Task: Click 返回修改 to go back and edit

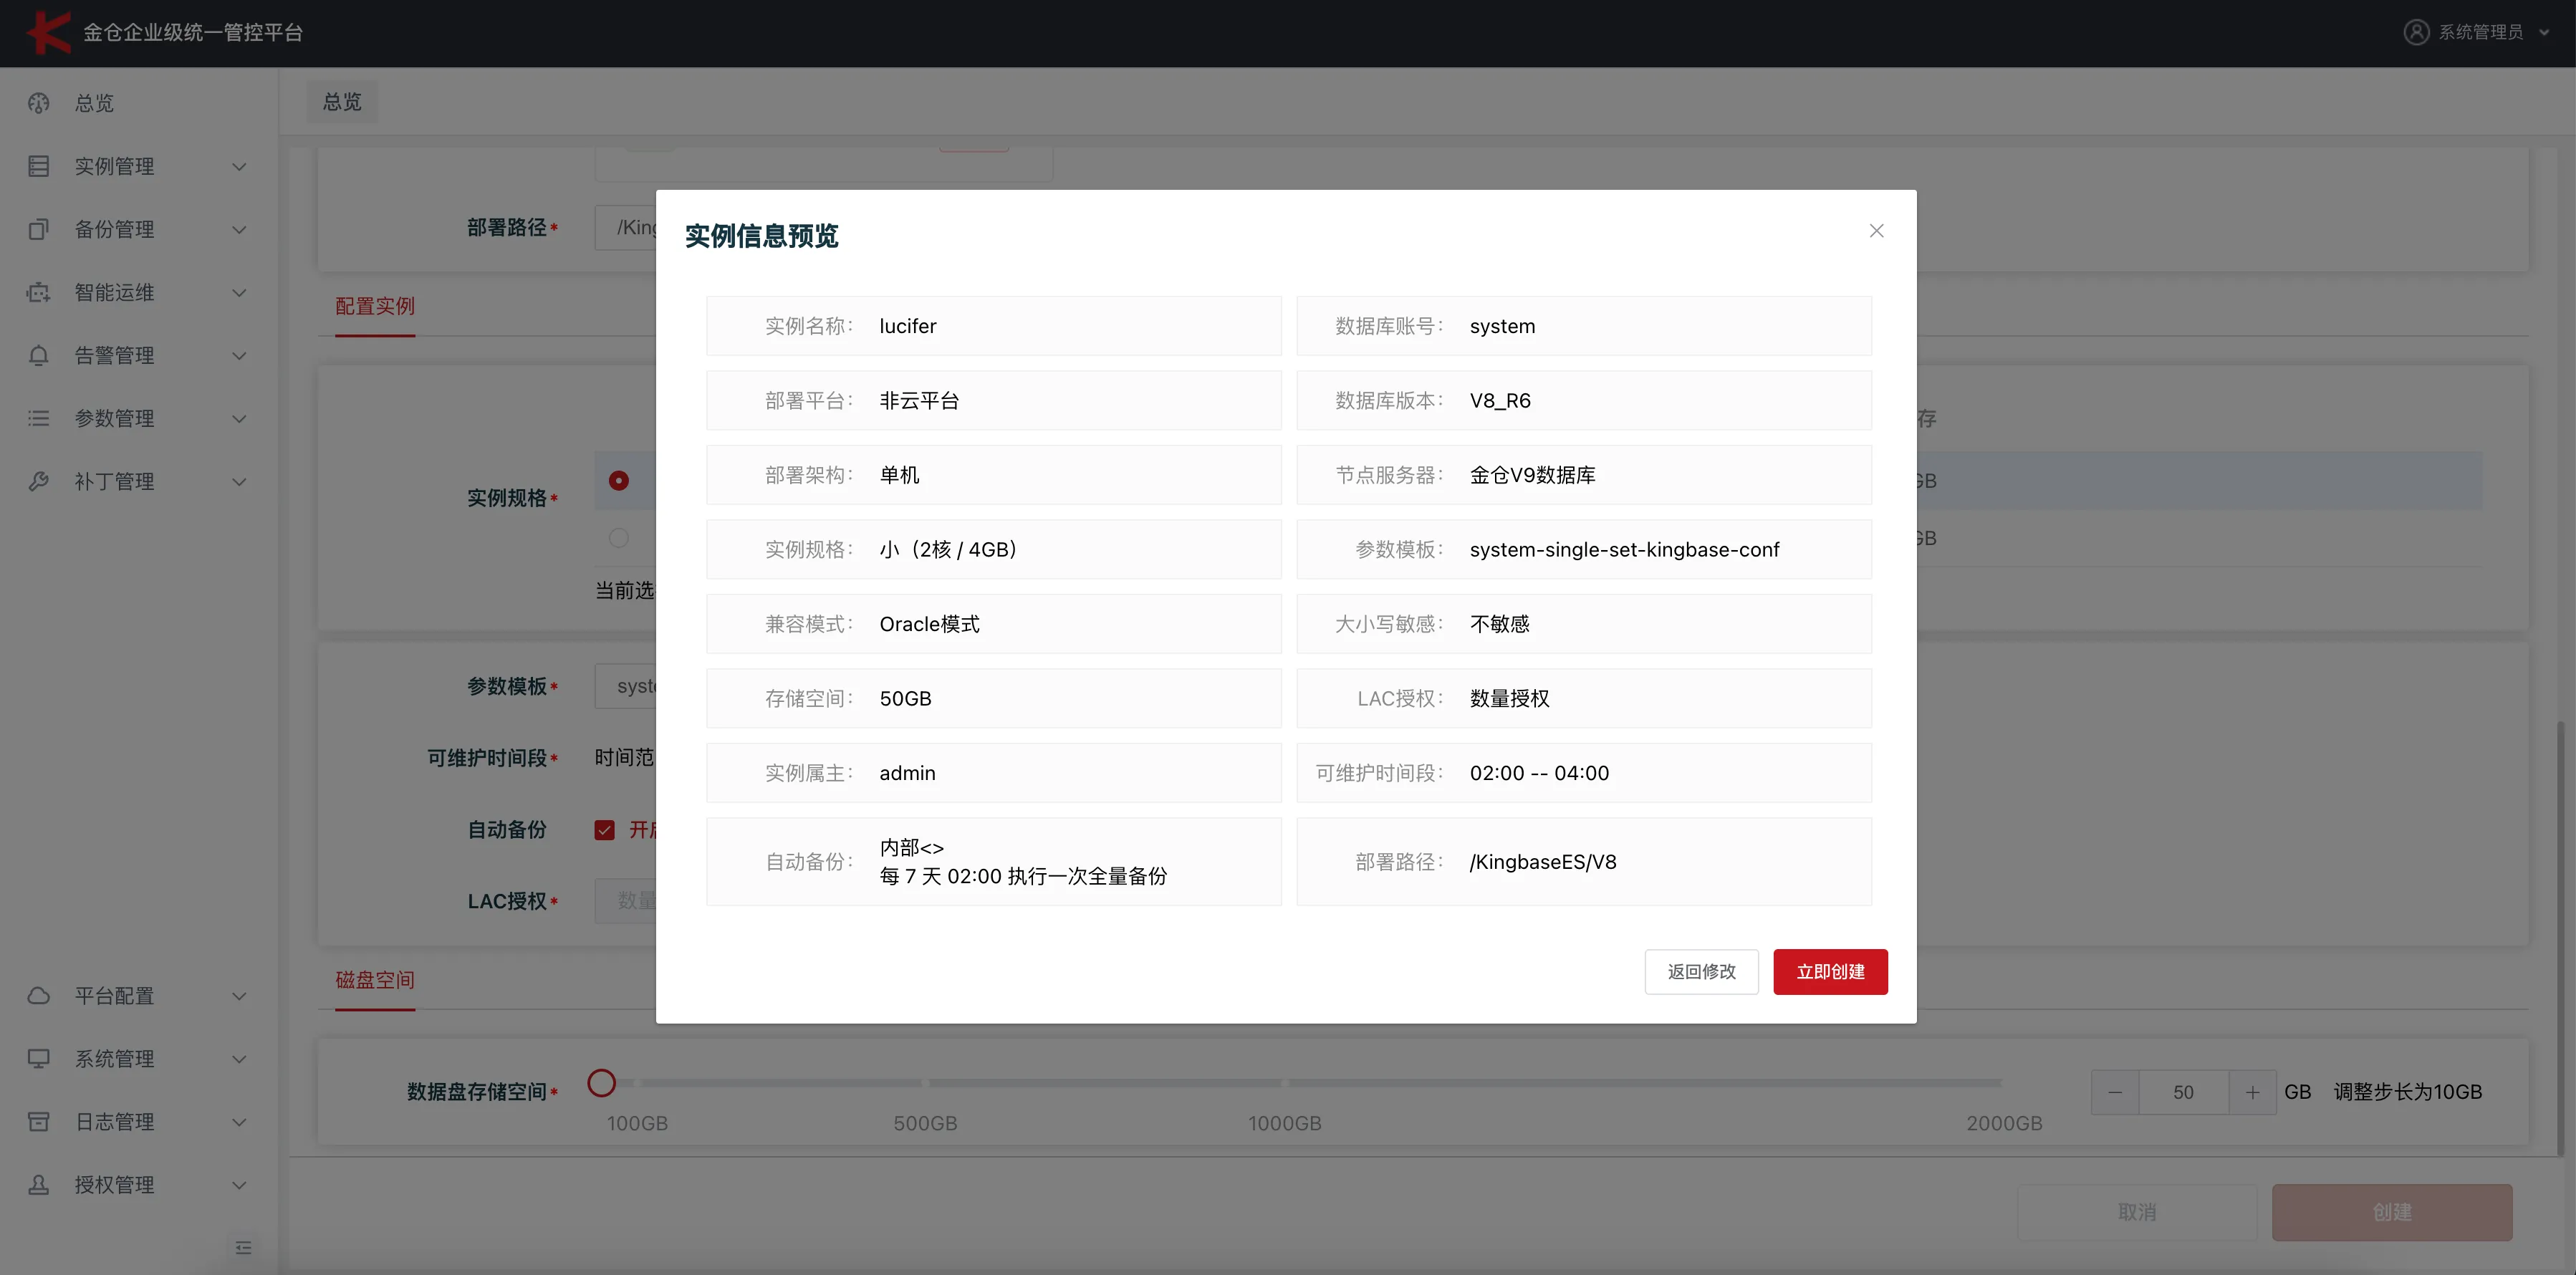Action: tap(1701, 971)
